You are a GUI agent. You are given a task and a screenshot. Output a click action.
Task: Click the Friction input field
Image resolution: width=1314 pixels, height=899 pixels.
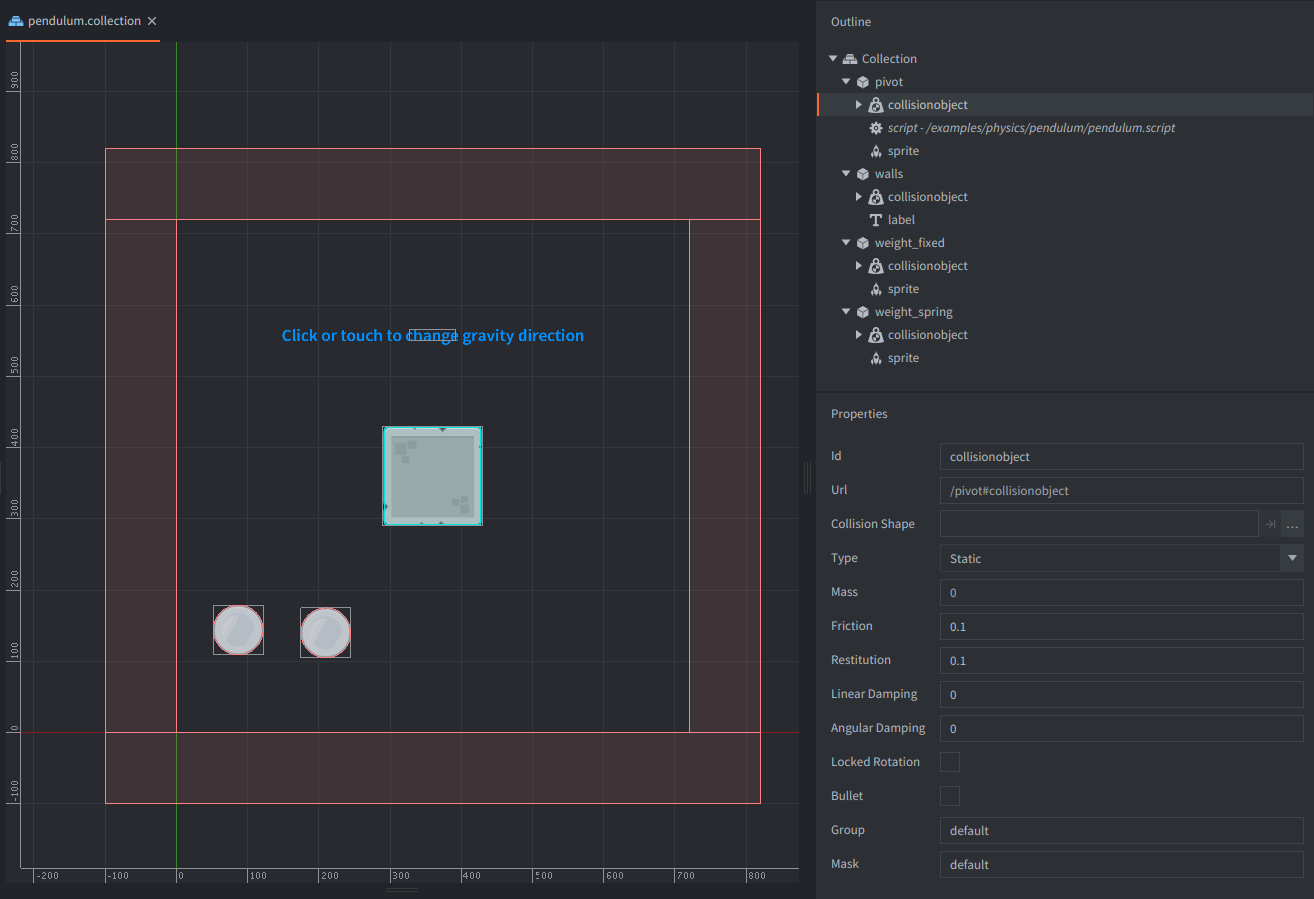pyautogui.click(x=1120, y=626)
